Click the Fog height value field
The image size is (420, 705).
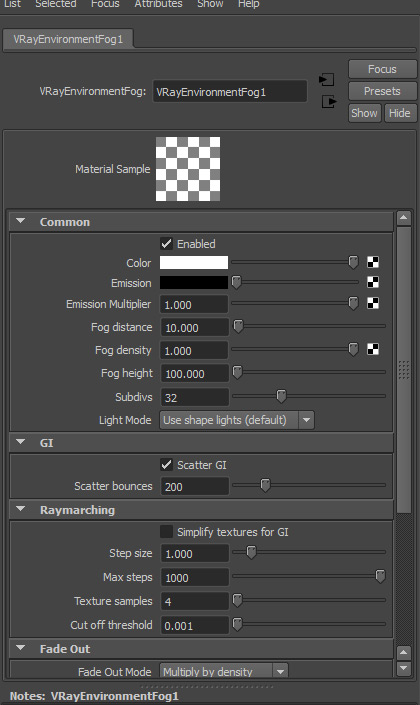coord(194,373)
